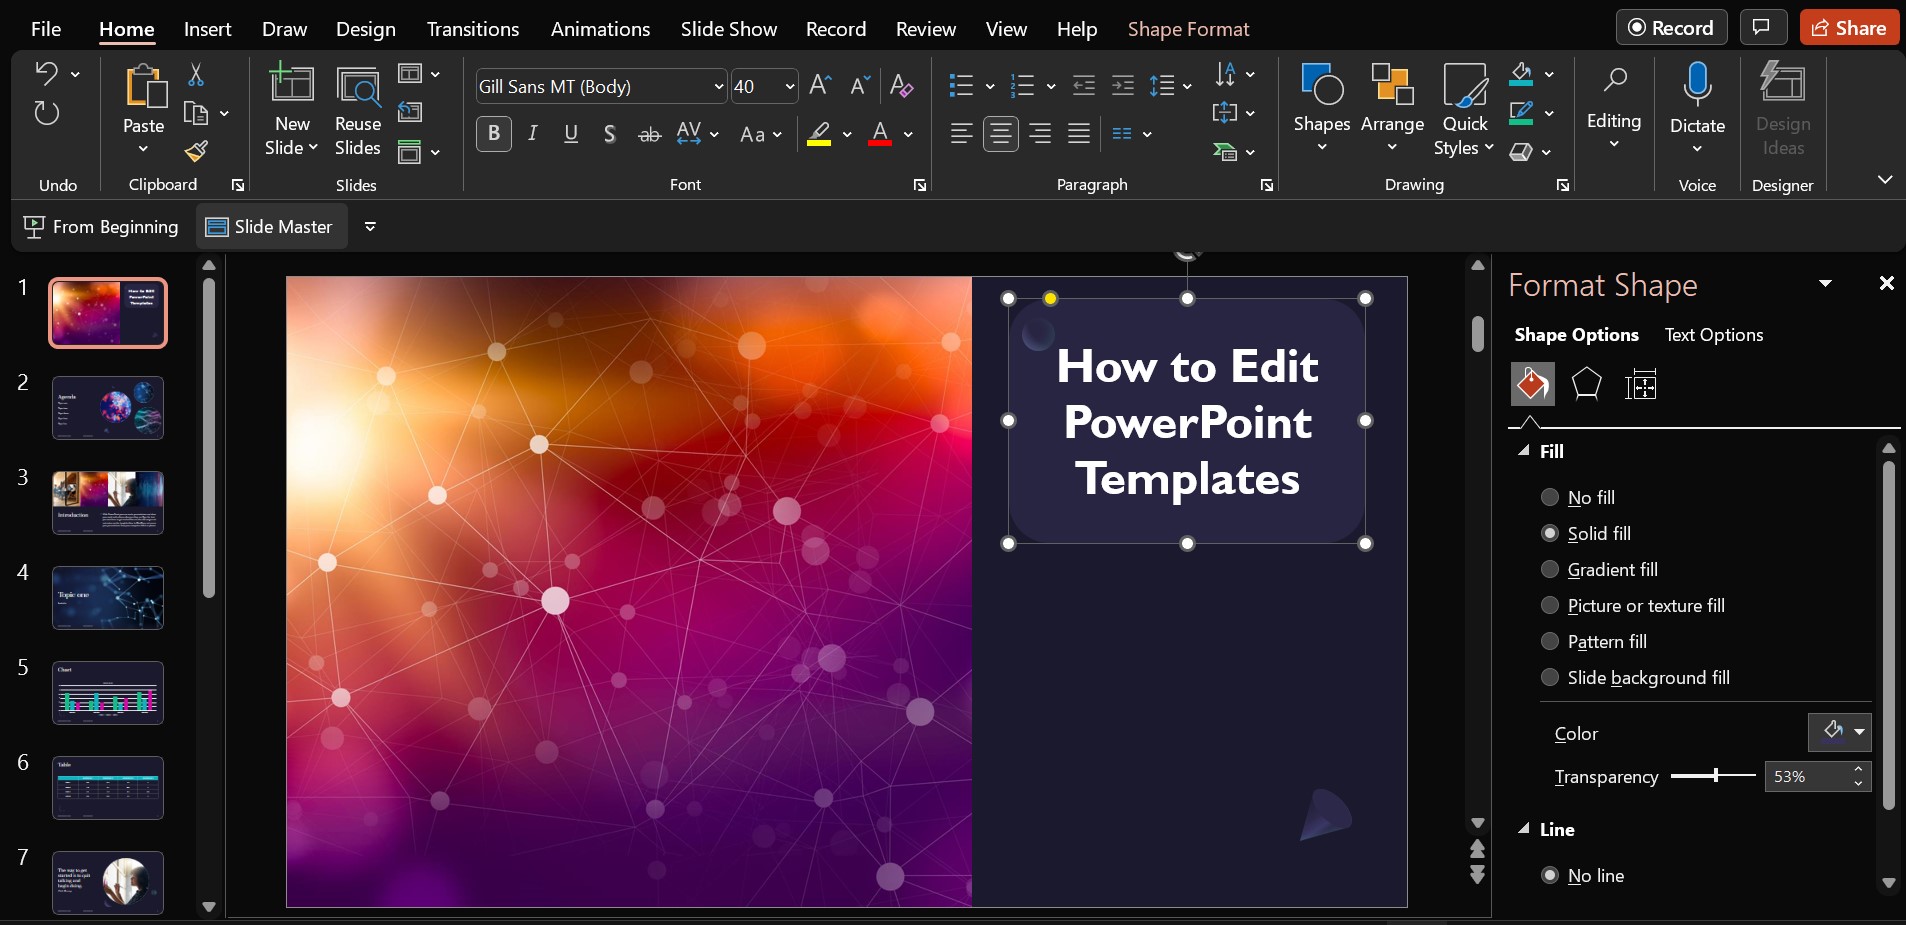Screen dimensions: 1906x925
Task: Collapse the Fill section
Action: click(1524, 451)
